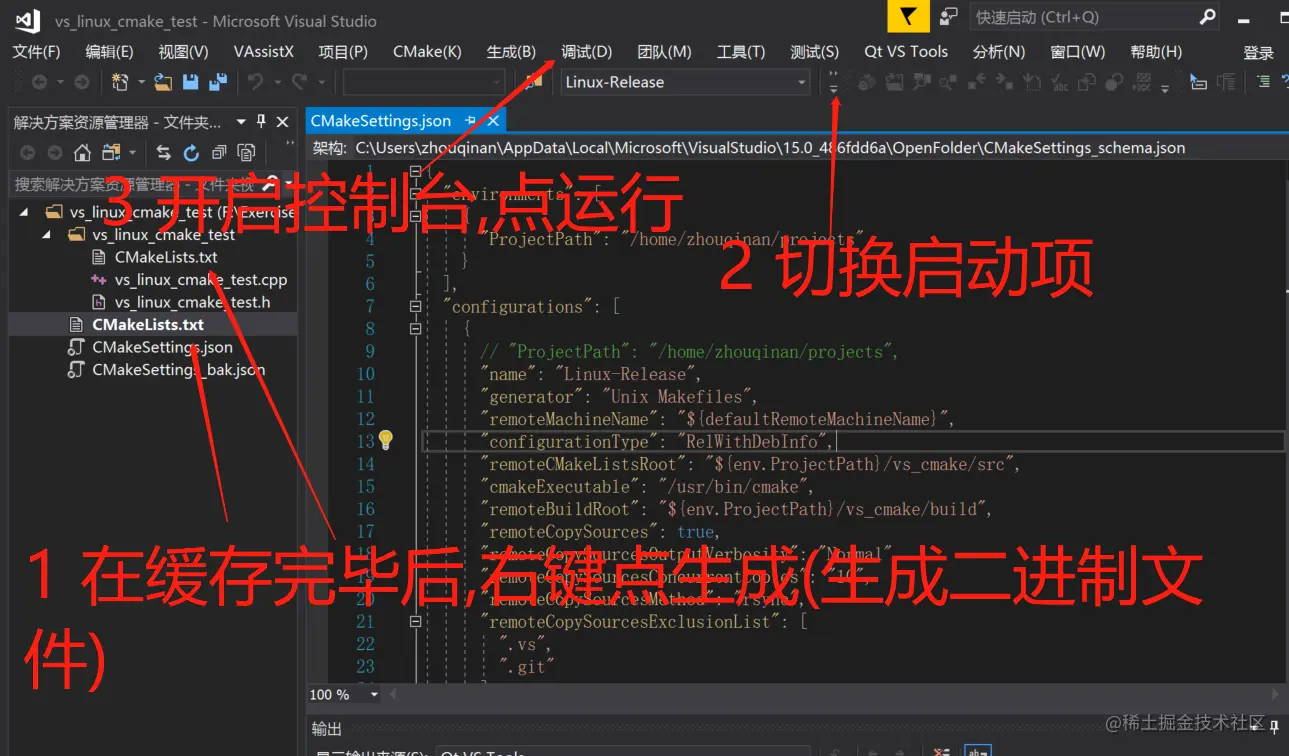Viewport: 1289px width, 756px height.
Task: Collapse All items in Solution Explorer
Action: click(219, 153)
